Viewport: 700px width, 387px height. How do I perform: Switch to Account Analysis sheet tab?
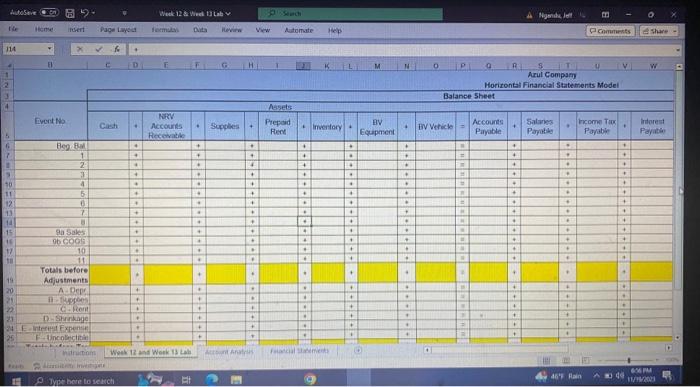tap(229, 352)
